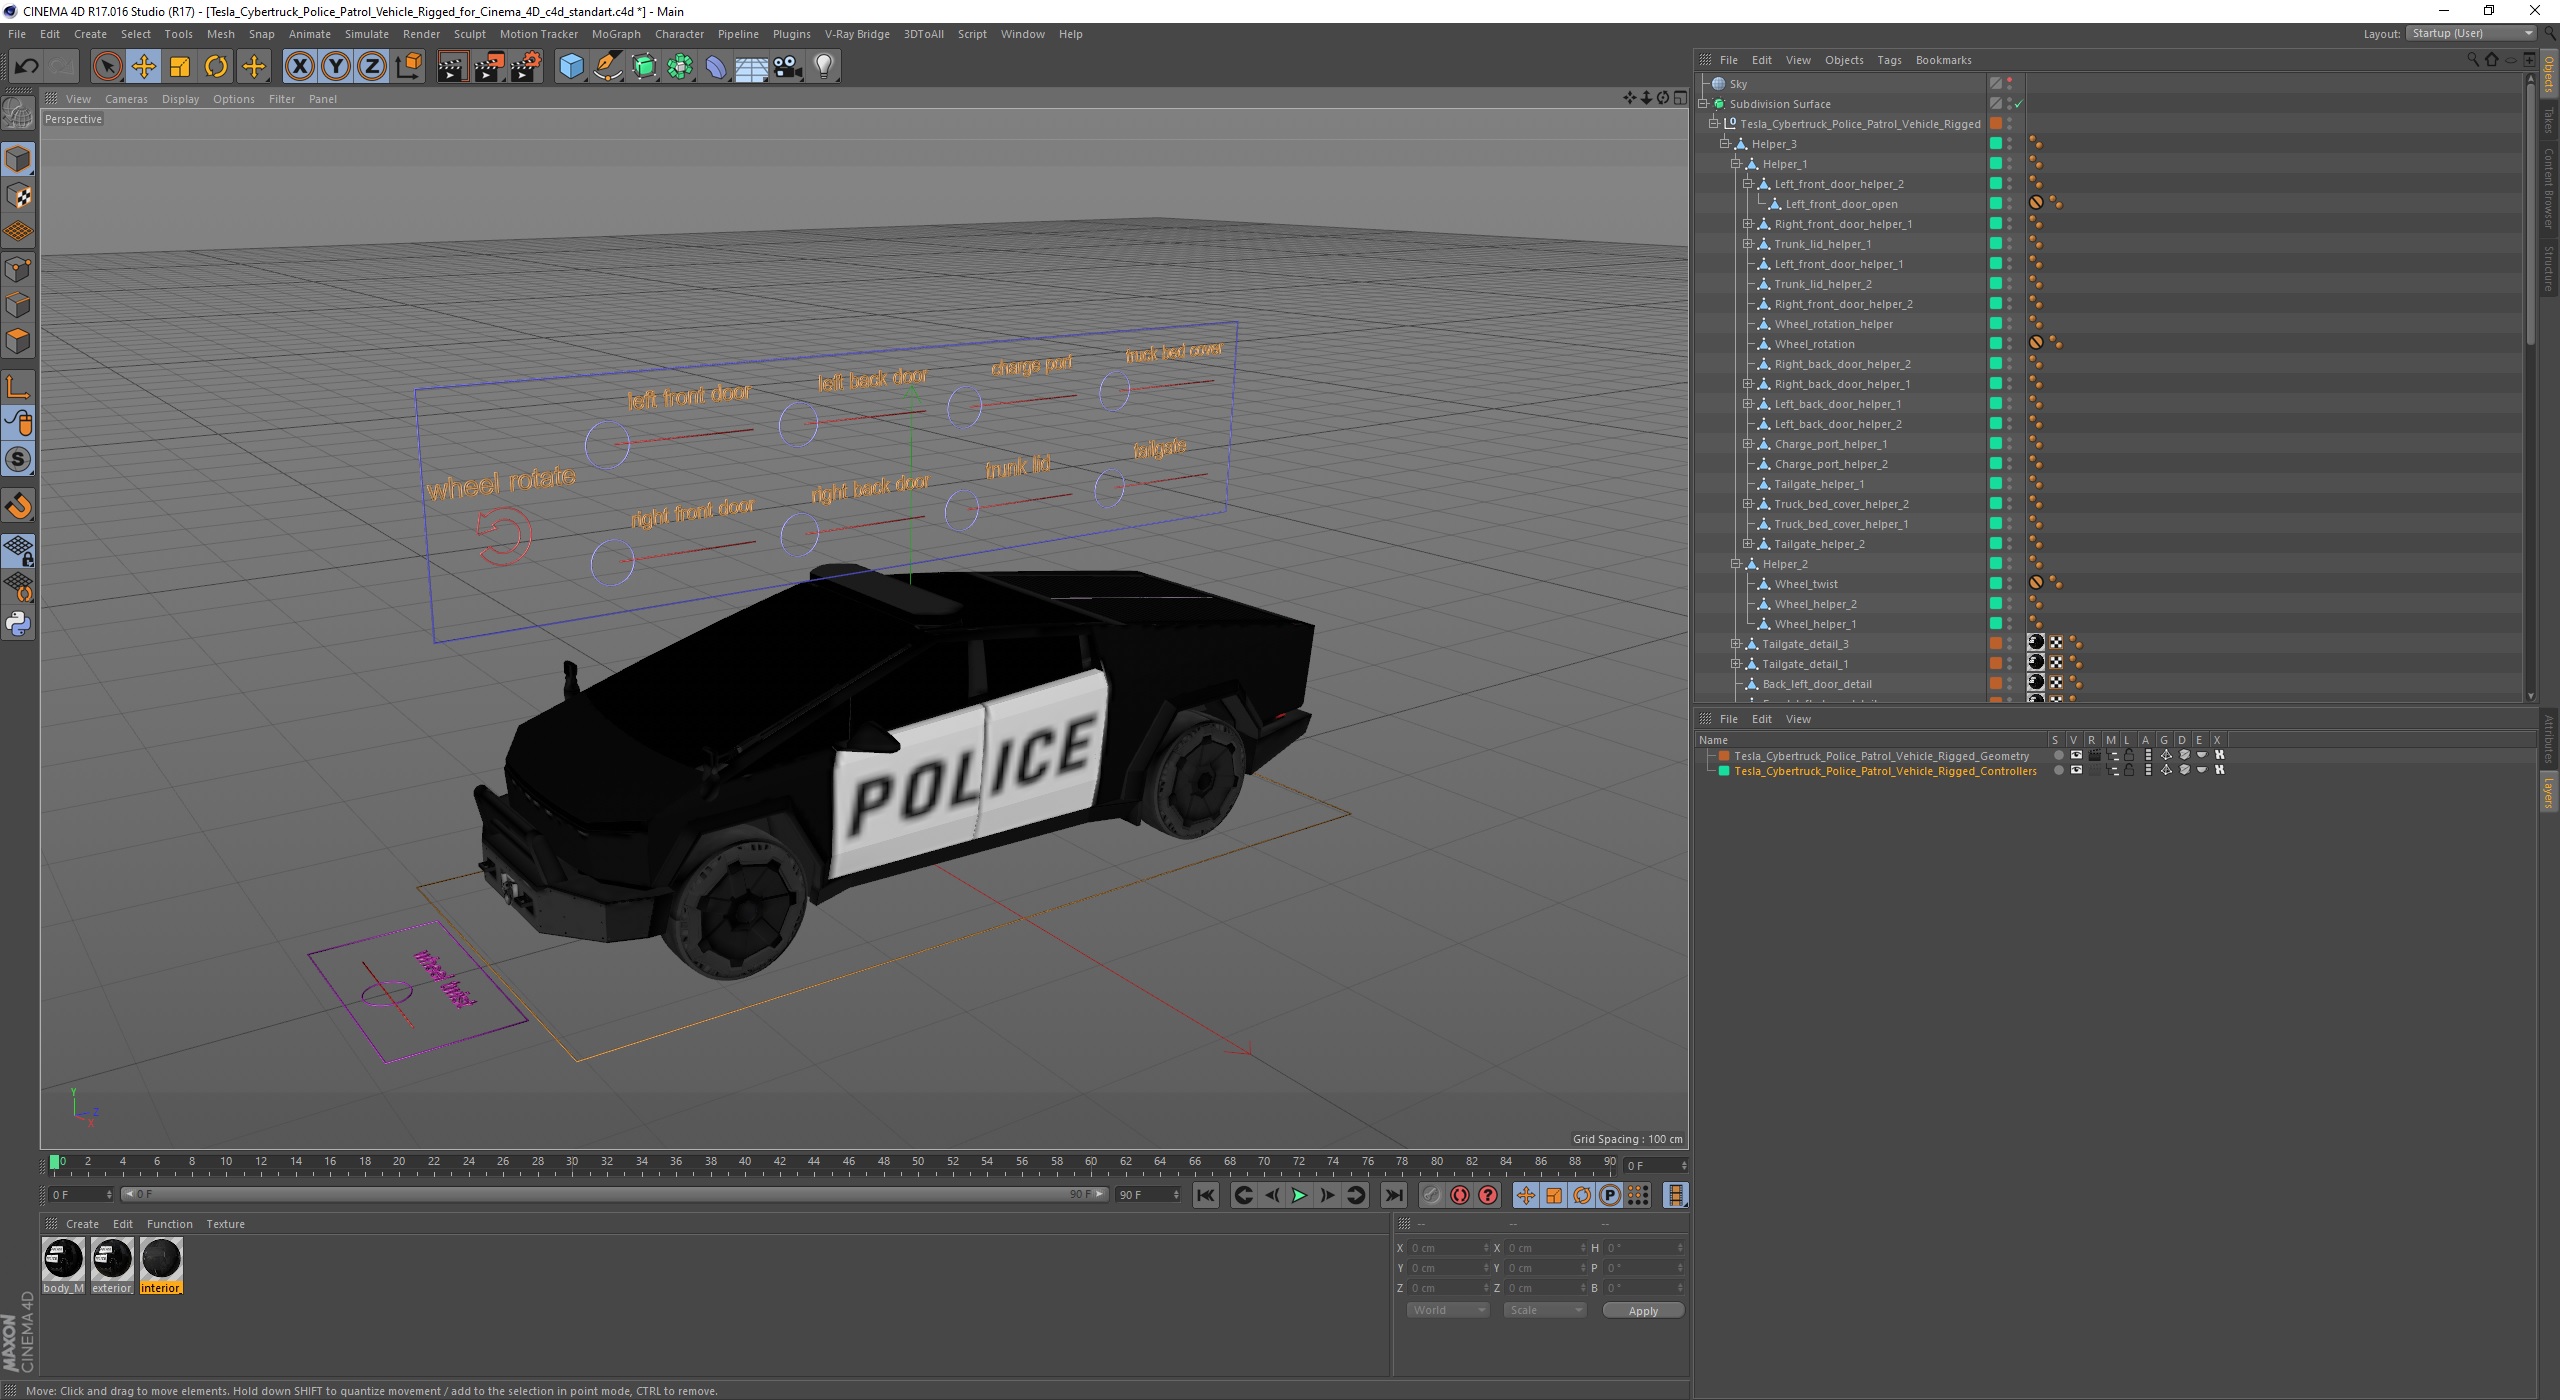Open the spline pen tool icon
The height and width of the screenshot is (1400, 2560).
(x=608, y=67)
